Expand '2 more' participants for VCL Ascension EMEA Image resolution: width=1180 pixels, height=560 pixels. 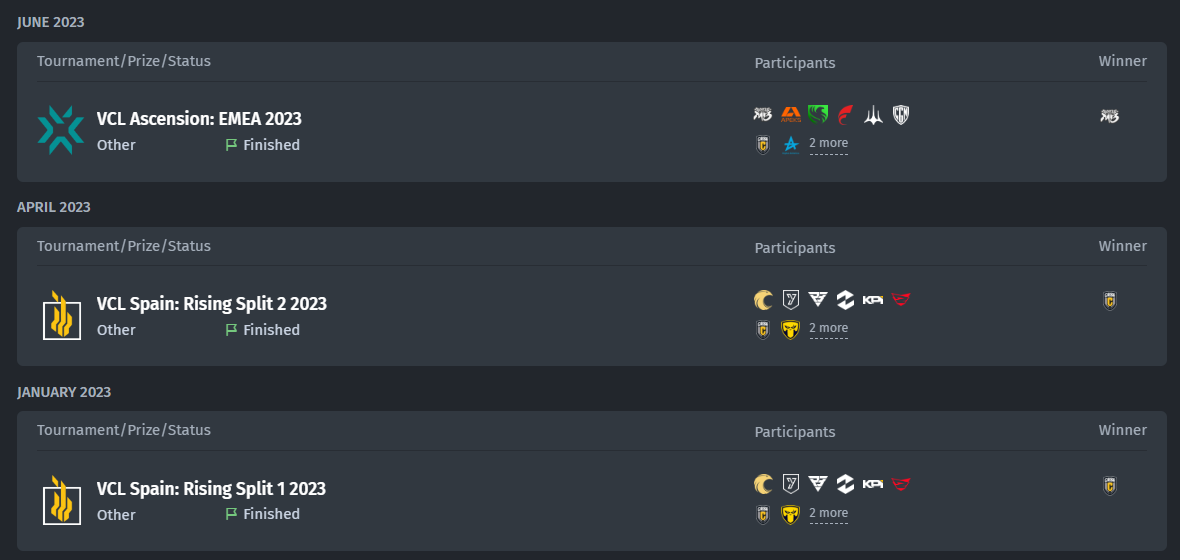pos(829,143)
